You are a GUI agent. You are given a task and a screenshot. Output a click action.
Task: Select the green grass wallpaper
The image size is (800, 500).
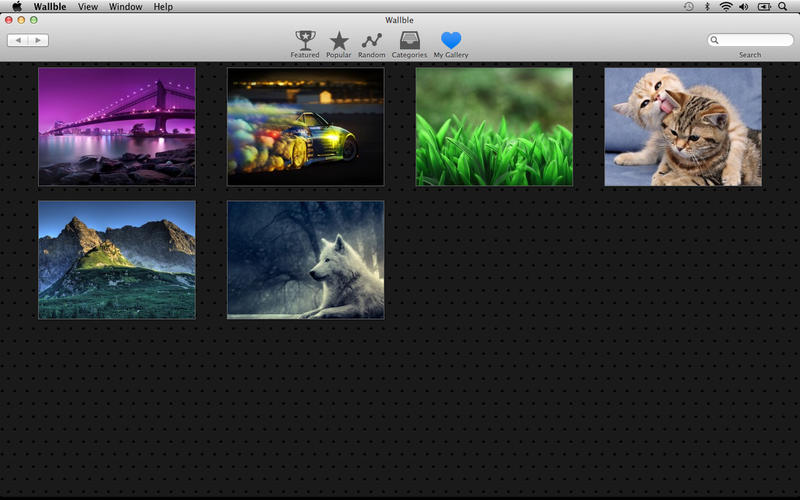(494, 127)
